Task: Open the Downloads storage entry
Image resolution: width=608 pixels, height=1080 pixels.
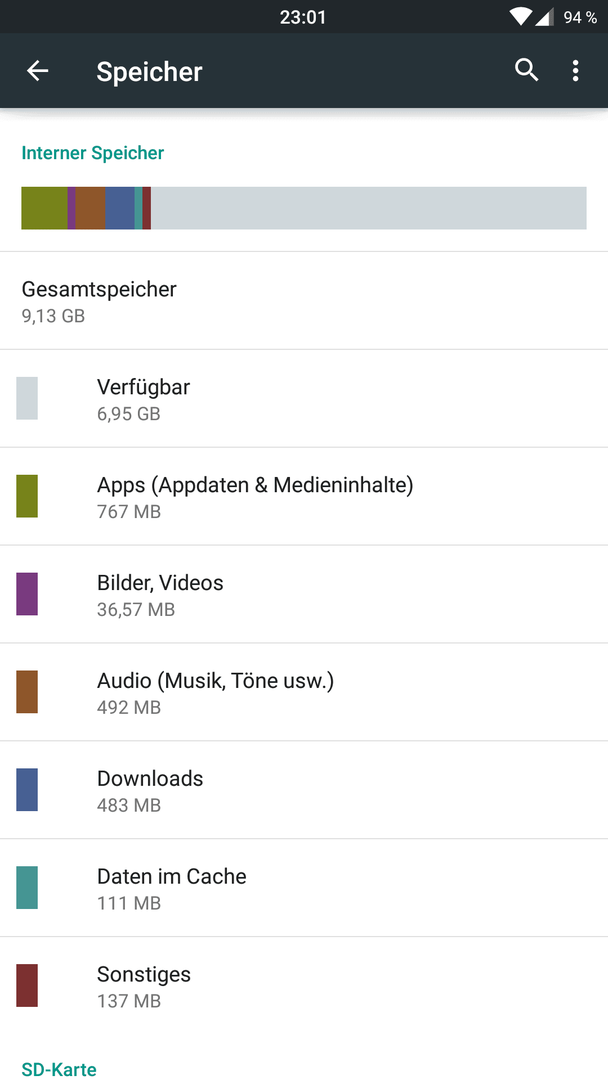Action: tap(304, 789)
